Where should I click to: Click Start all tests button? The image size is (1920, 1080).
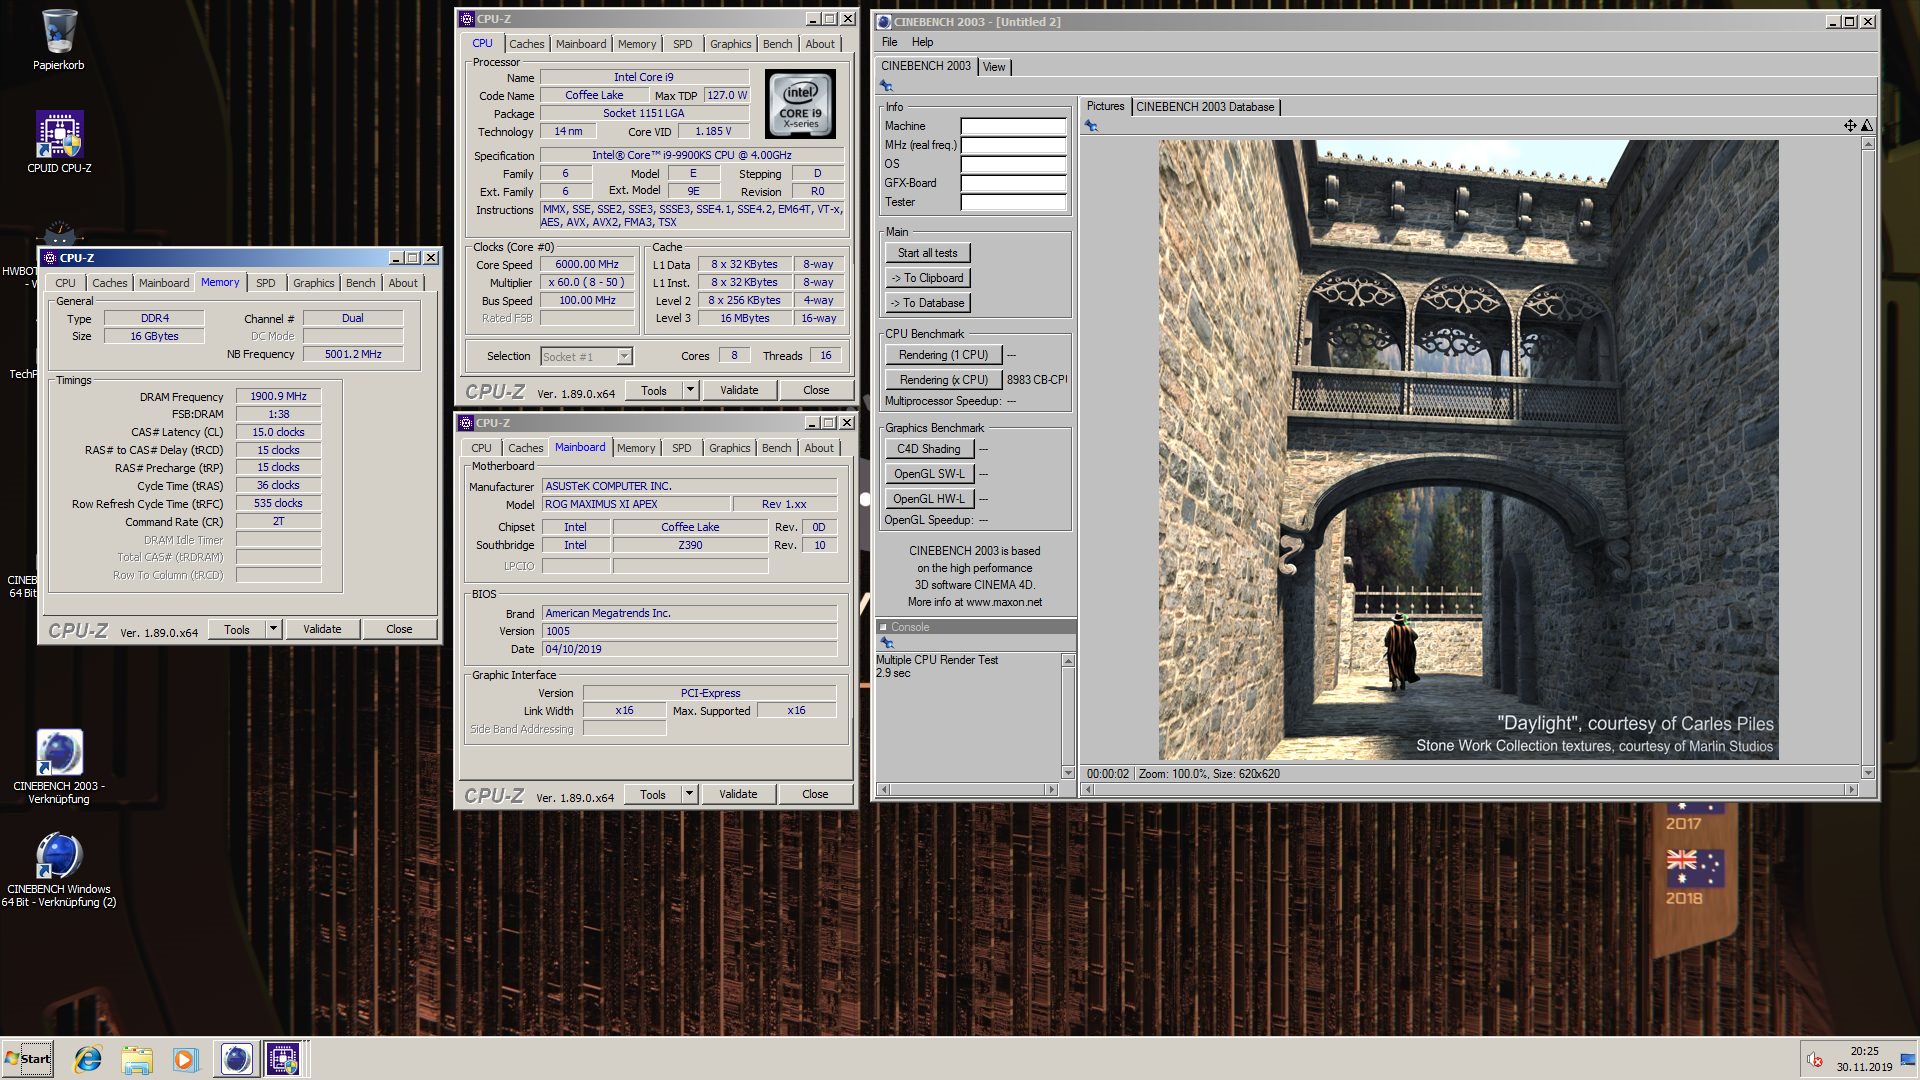[927, 253]
